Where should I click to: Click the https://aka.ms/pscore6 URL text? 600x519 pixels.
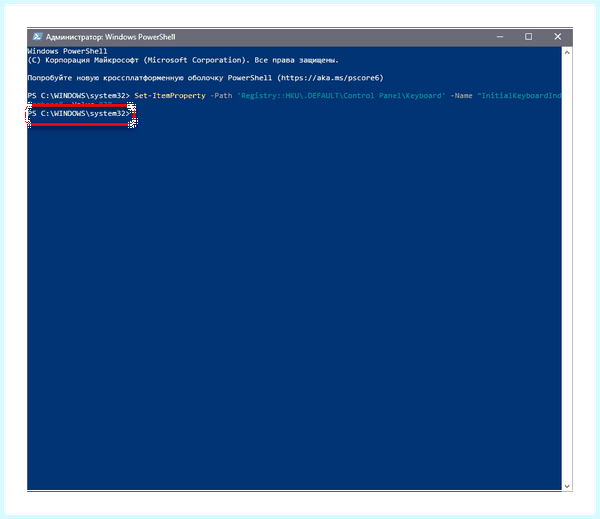point(330,78)
